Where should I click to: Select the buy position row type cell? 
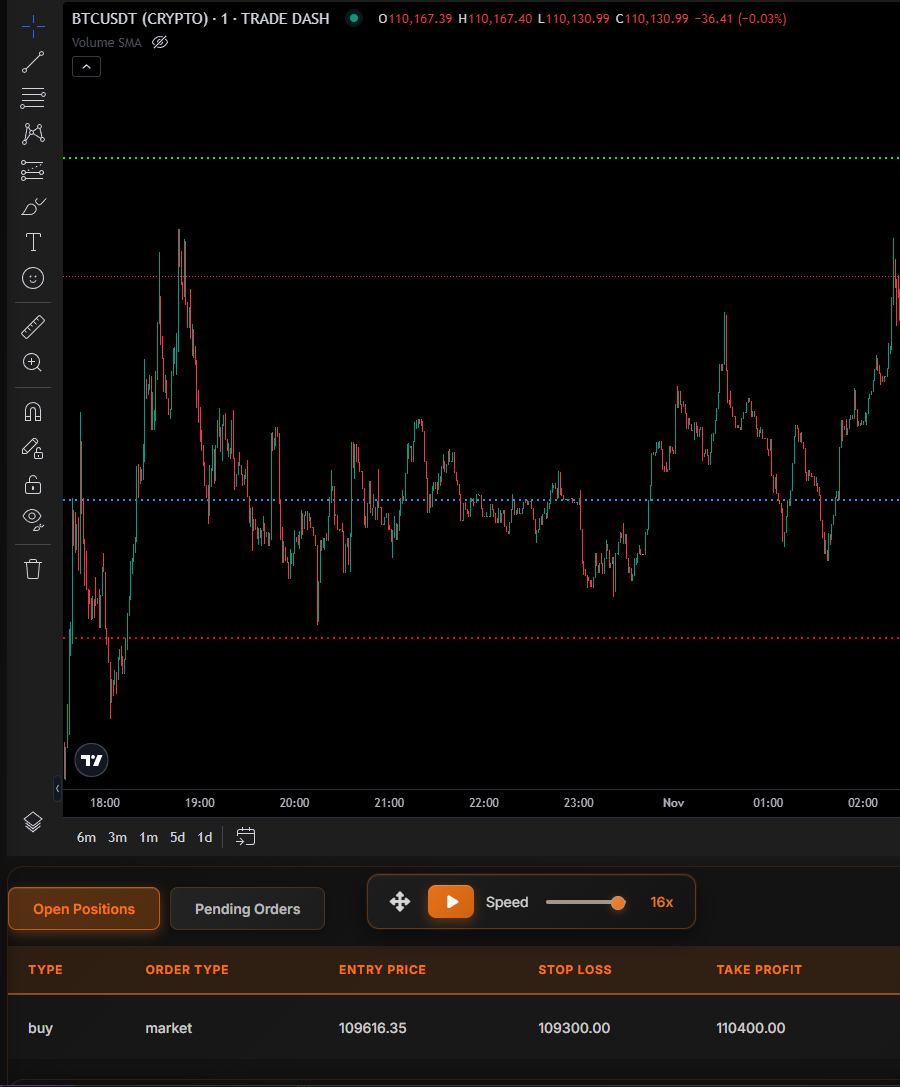tap(40, 1028)
